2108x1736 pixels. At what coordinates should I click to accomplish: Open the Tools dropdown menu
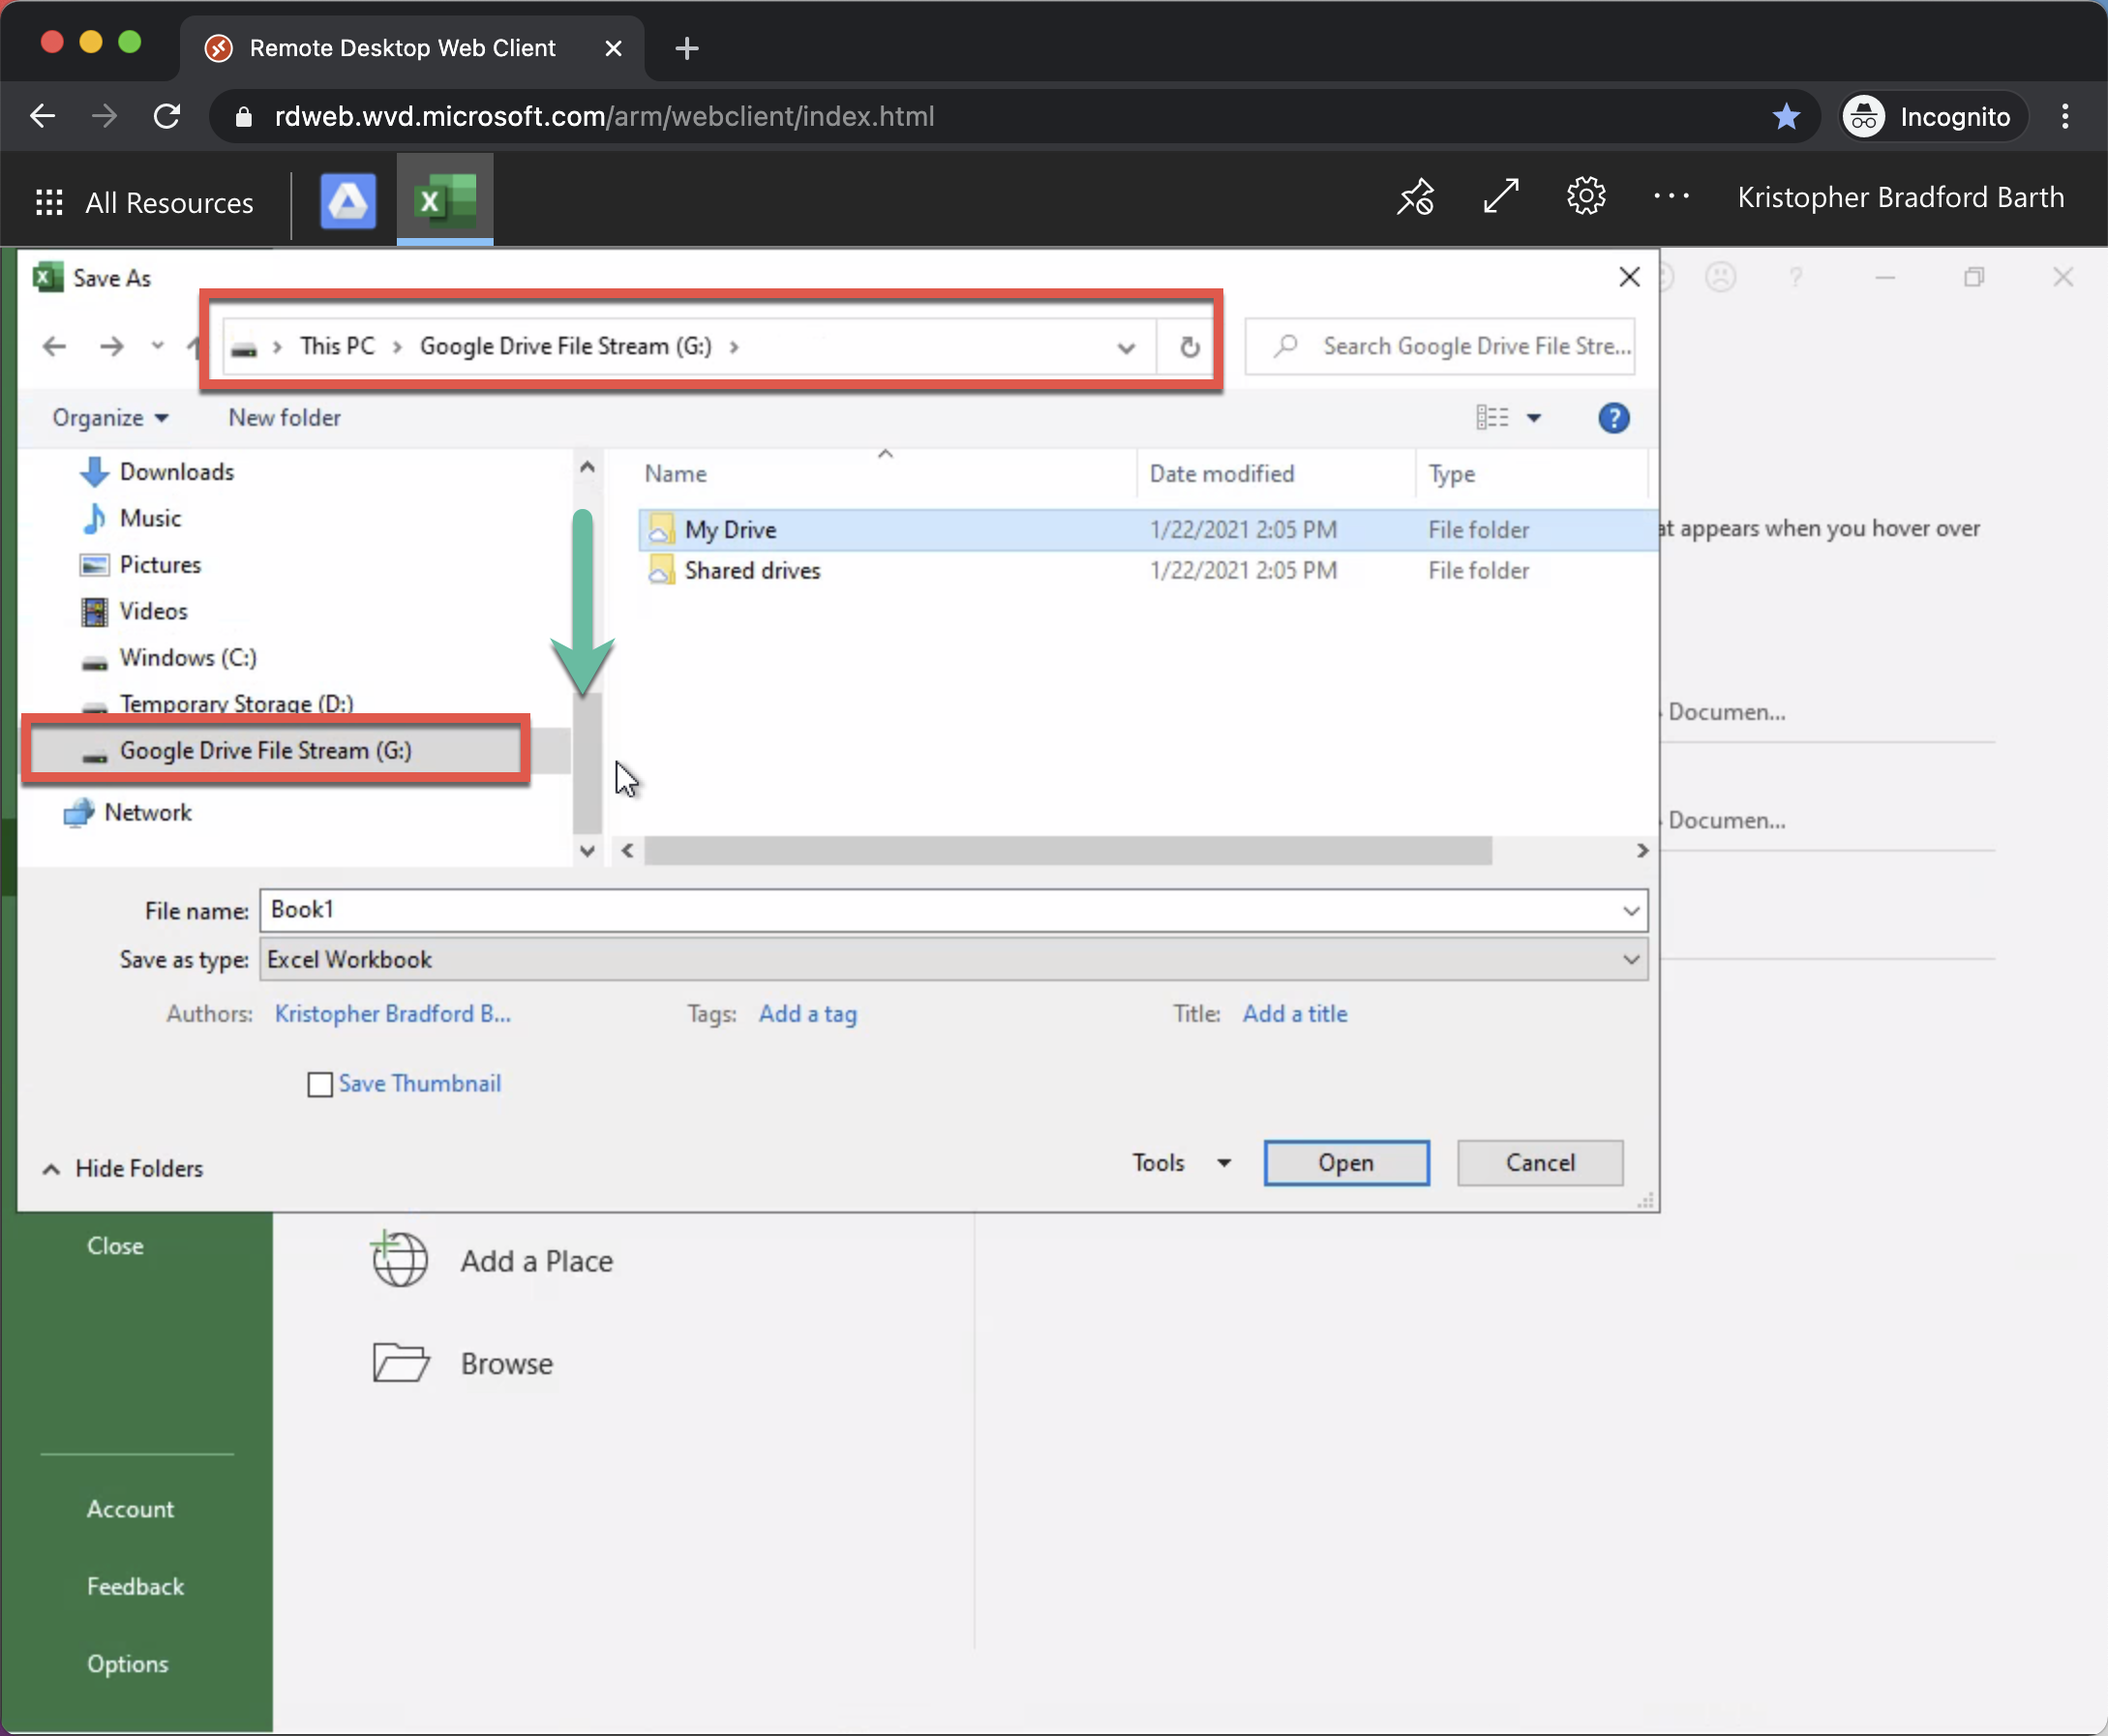[1181, 1163]
